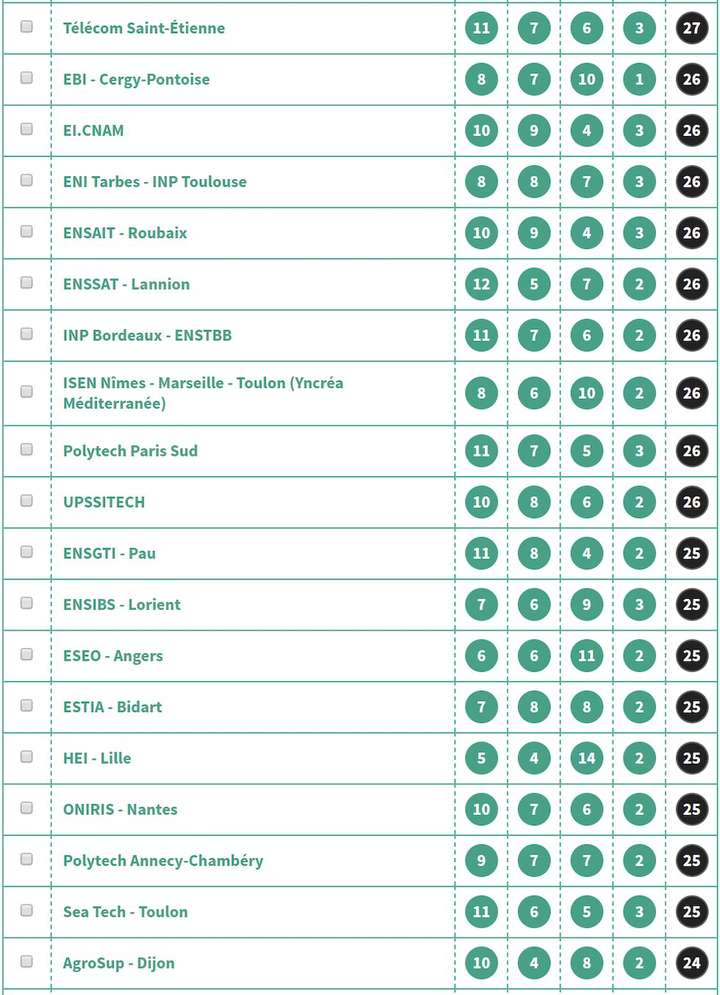This screenshot has width=720, height=995.
Task: Click the black total score 27 badge
Action: pyautogui.click(x=692, y=28)
